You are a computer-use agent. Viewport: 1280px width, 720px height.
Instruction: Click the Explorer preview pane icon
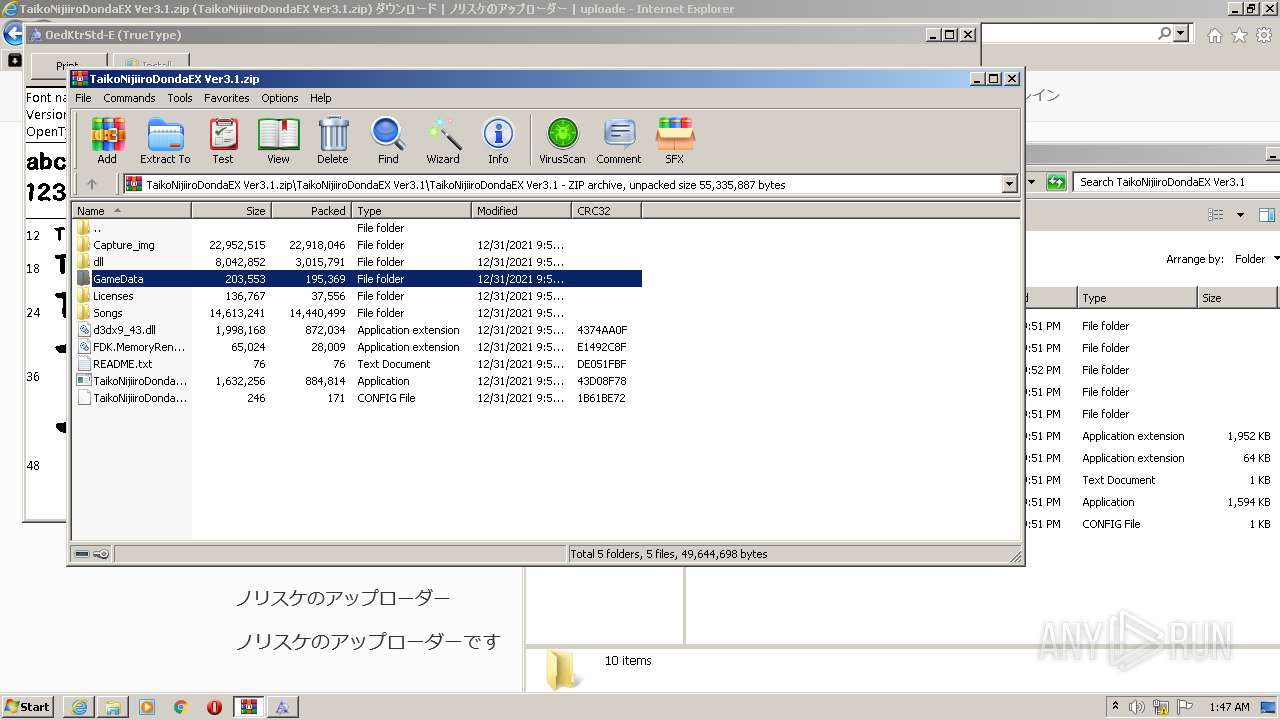pos(1266,215)
